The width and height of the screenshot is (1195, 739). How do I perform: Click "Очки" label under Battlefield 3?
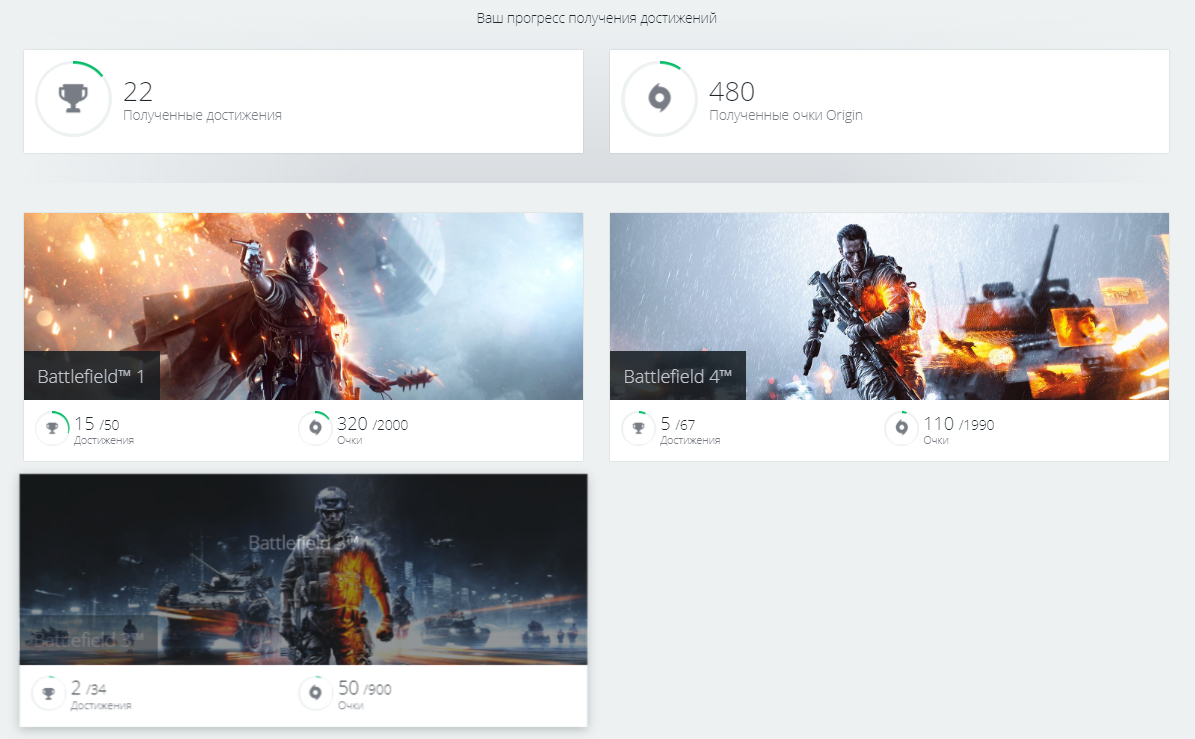coord(351,705)
